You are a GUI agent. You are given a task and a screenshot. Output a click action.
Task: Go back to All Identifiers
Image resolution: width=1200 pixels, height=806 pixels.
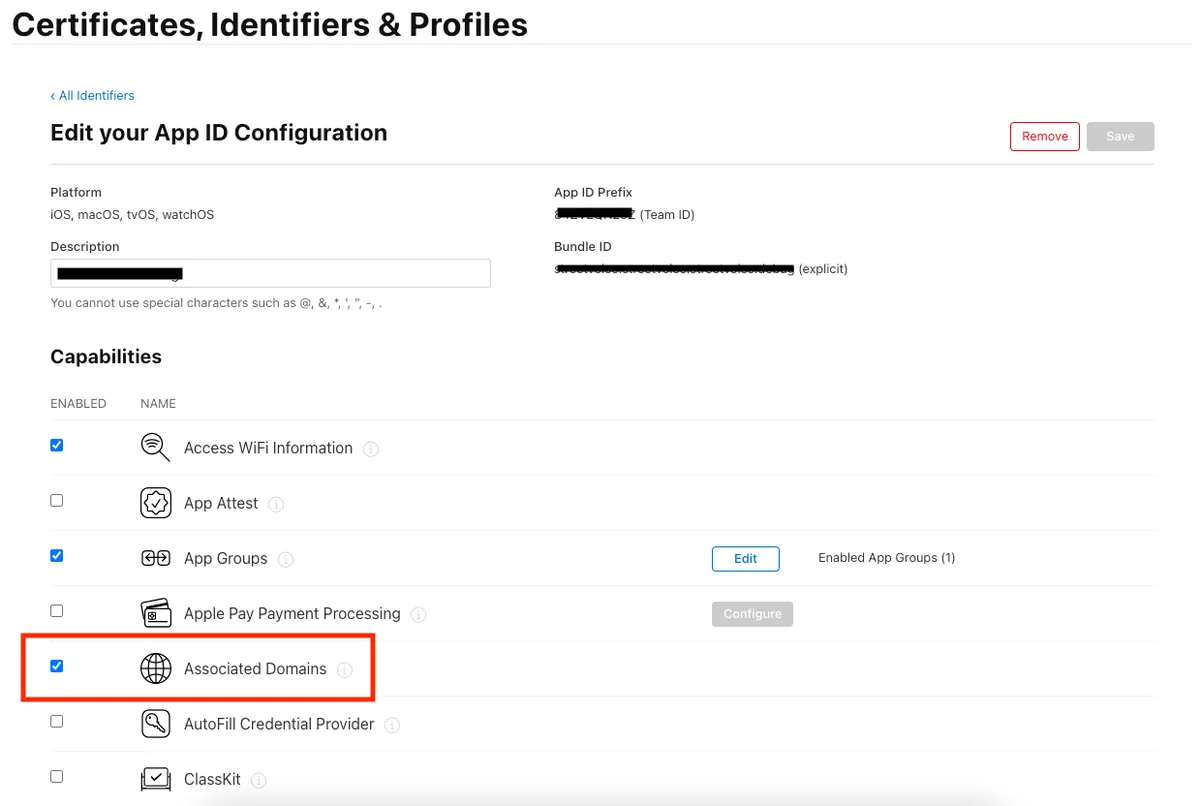[93, 96]
